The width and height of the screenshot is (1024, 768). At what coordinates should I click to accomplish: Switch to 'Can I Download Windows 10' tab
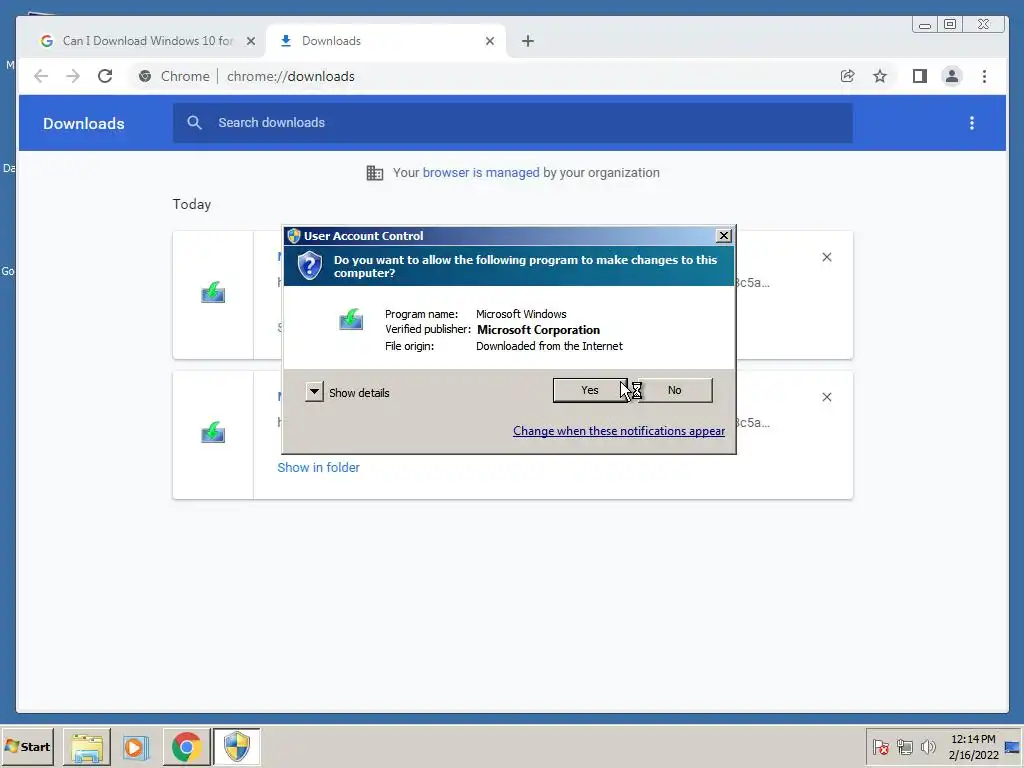click(x=148, y=40)
